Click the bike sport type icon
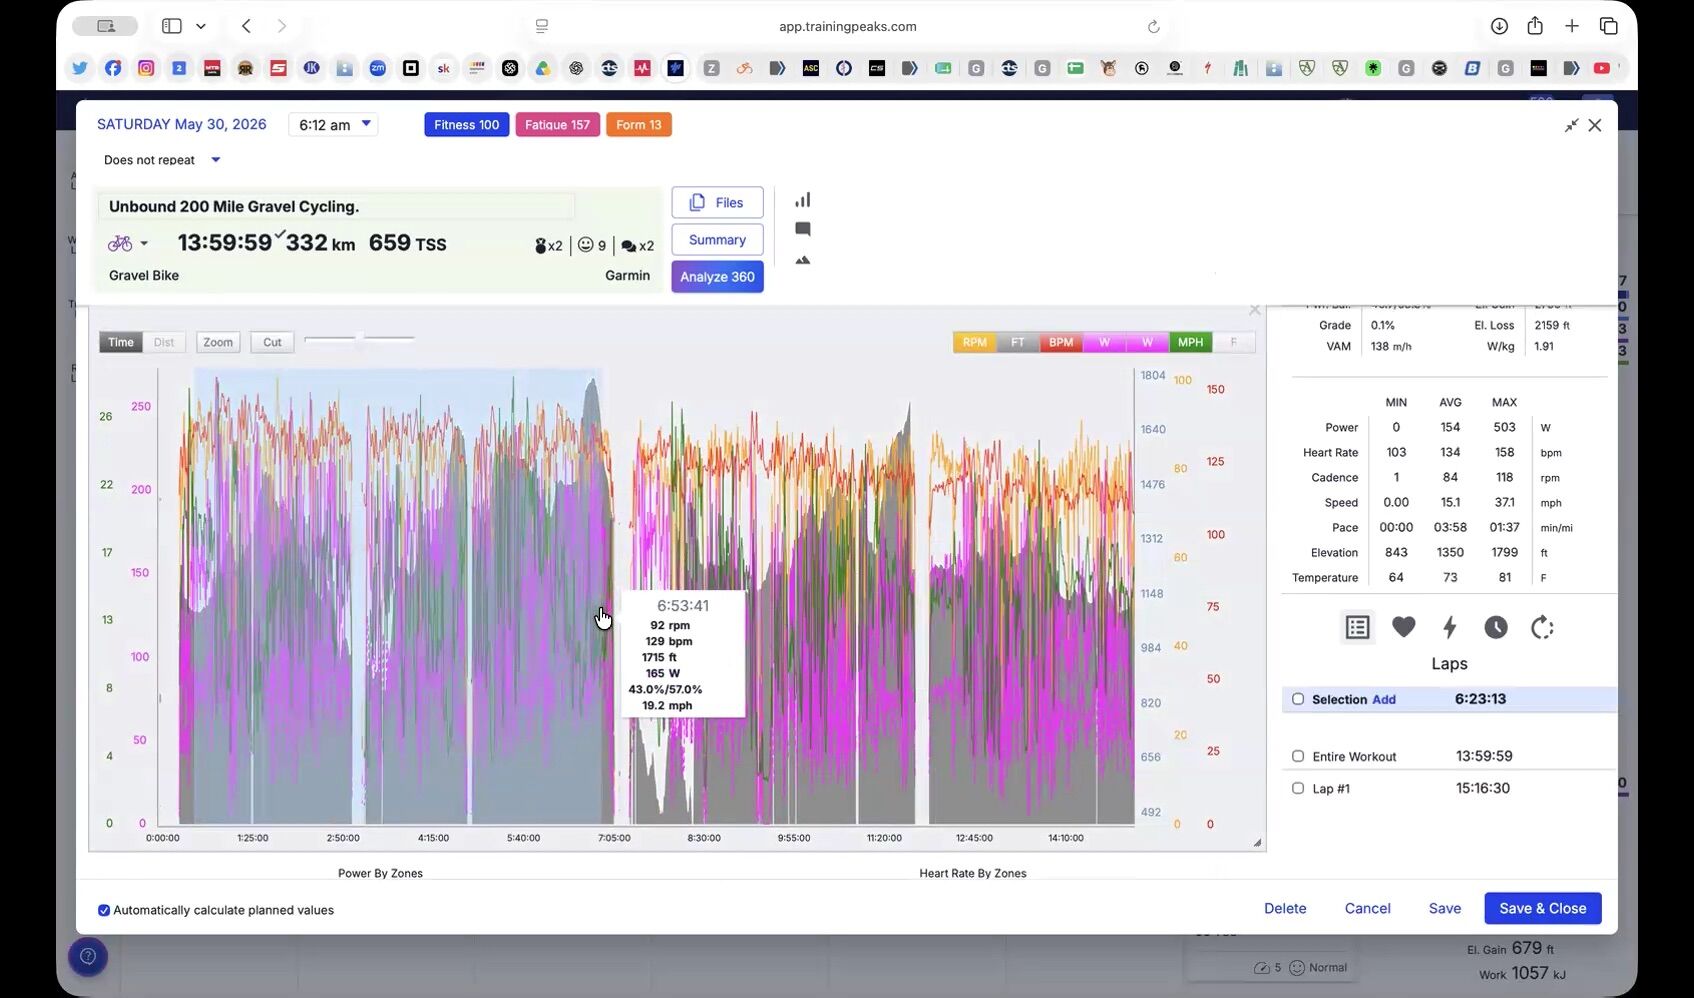1694x998 pixels. pyautogui.click(x=120, y=243)
